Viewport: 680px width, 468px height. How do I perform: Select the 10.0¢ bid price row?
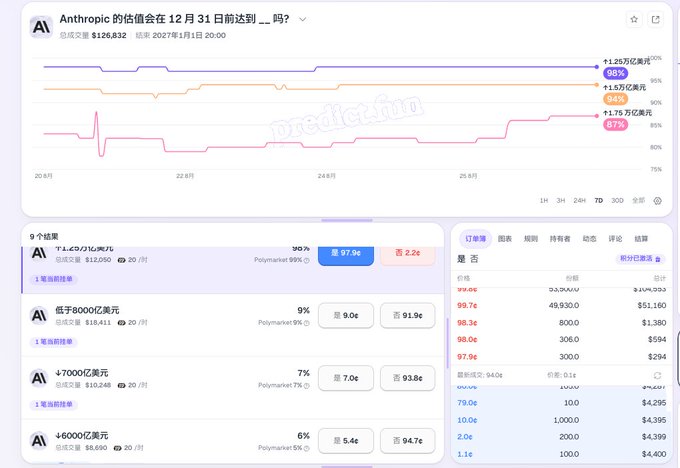[x=561, y=420]
